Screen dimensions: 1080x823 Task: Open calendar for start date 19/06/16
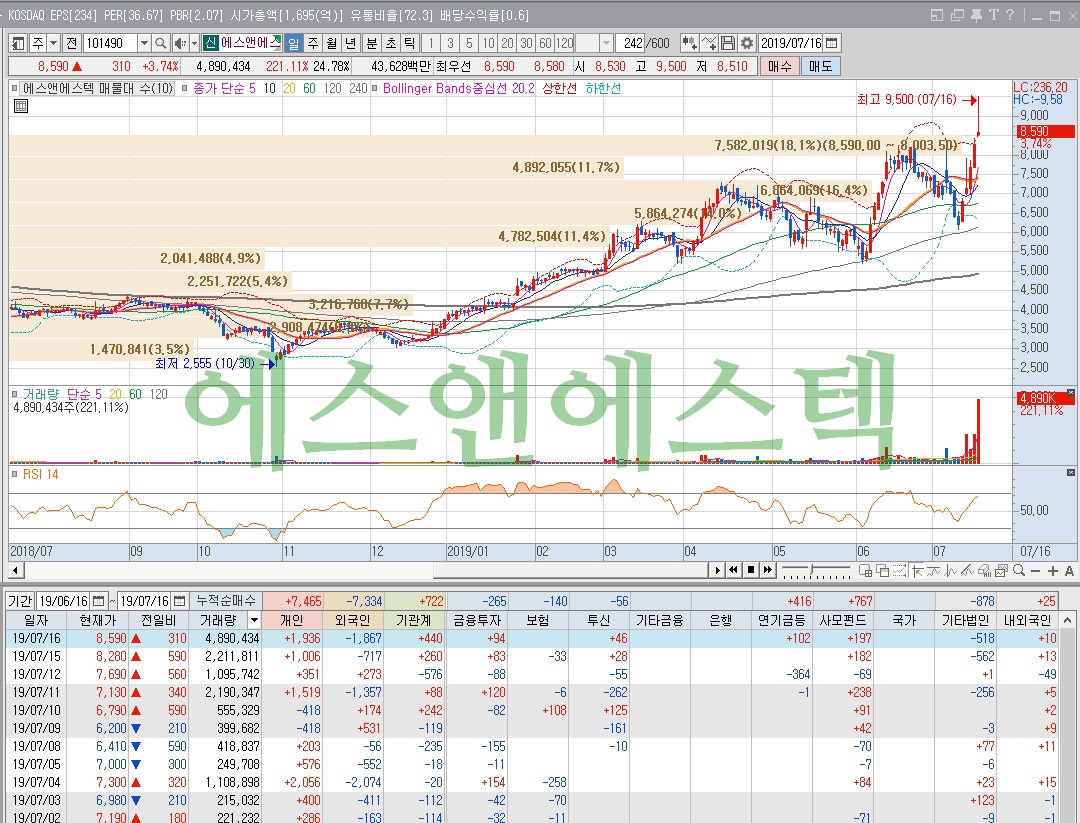98,601
